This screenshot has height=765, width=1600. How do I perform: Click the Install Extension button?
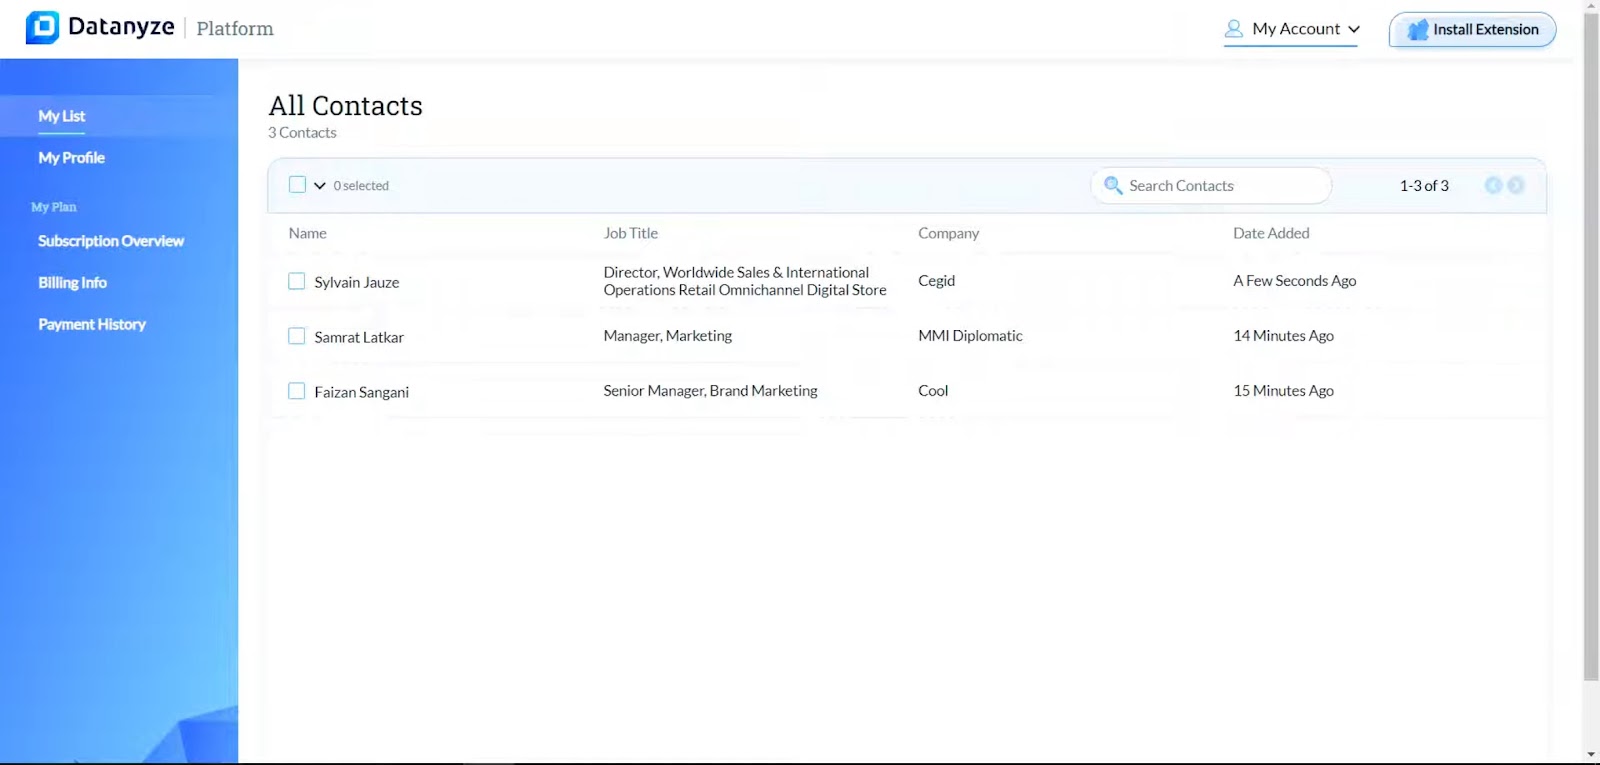click(1472, 30)
